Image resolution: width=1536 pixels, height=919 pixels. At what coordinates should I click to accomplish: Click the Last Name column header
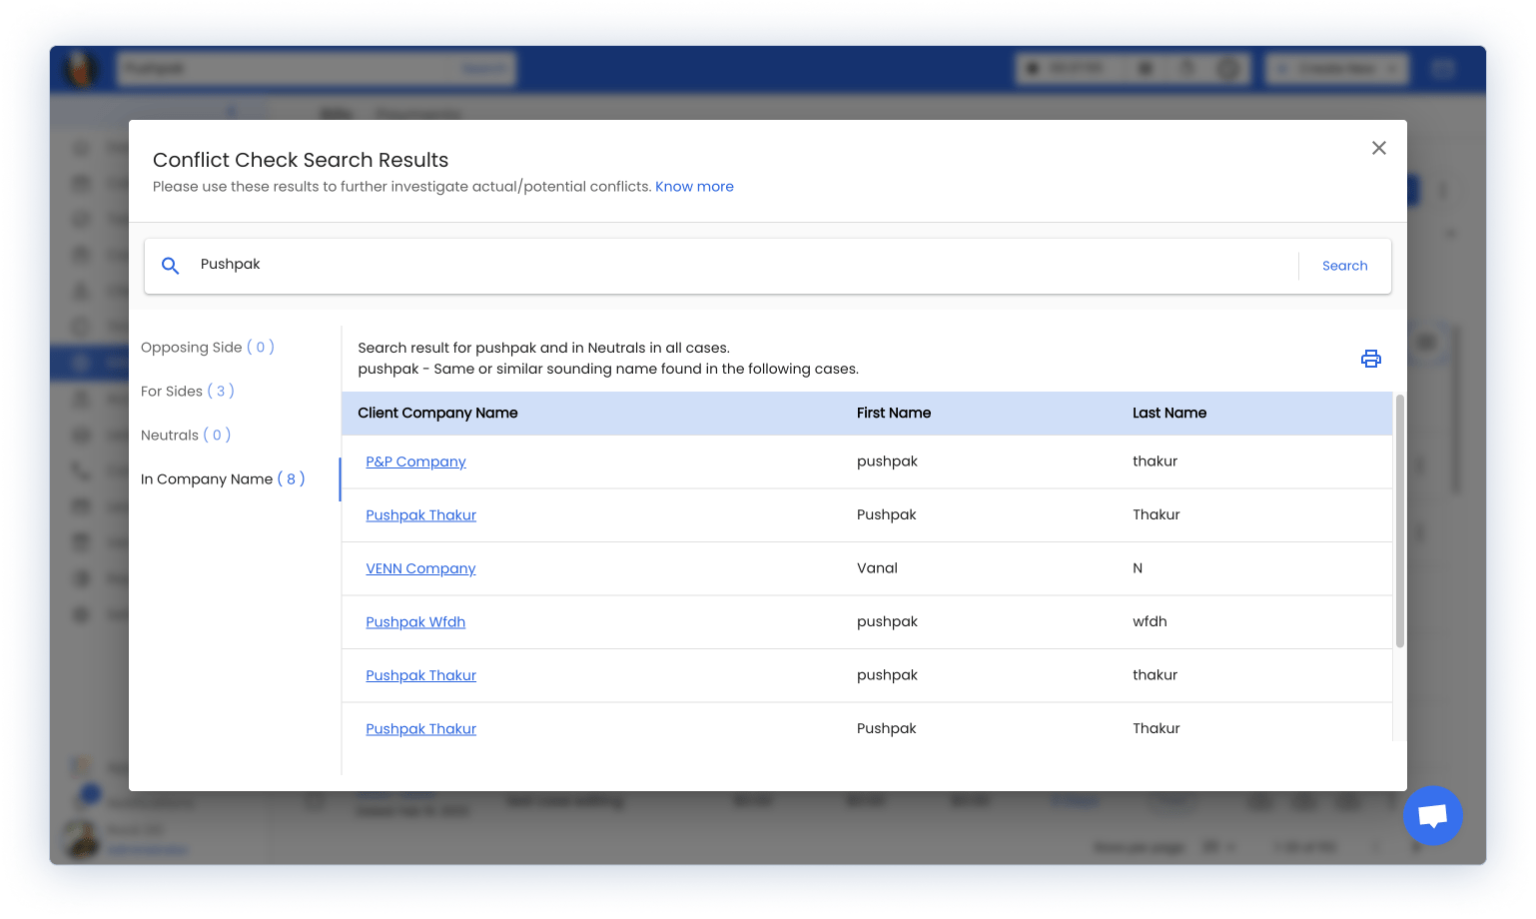tap(1169, 413)
